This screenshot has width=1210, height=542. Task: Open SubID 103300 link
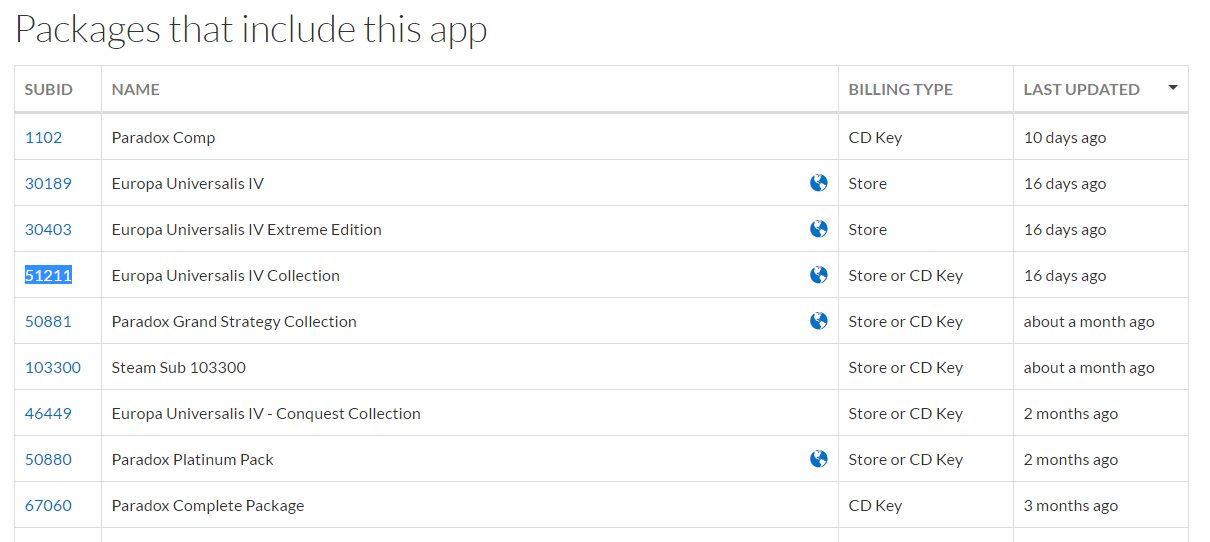point(53,367)
